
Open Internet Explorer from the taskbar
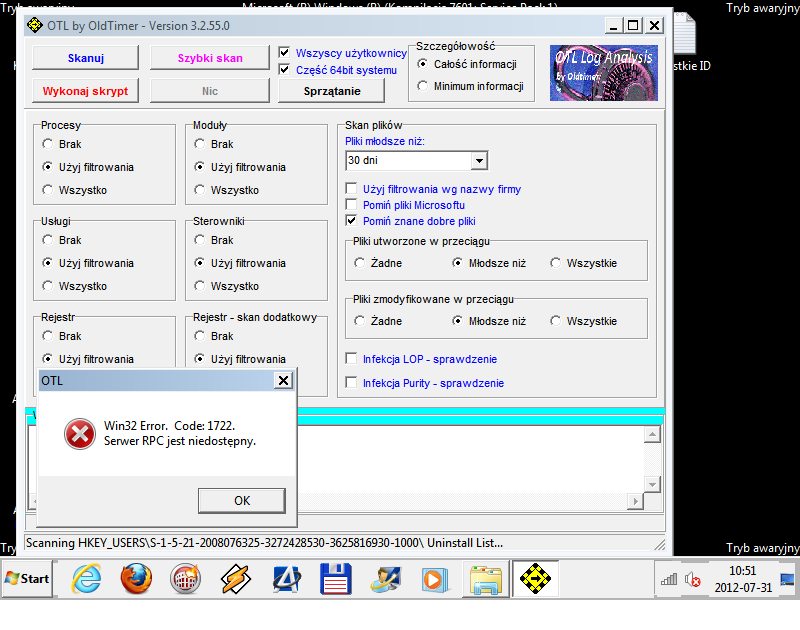[86, 578]
